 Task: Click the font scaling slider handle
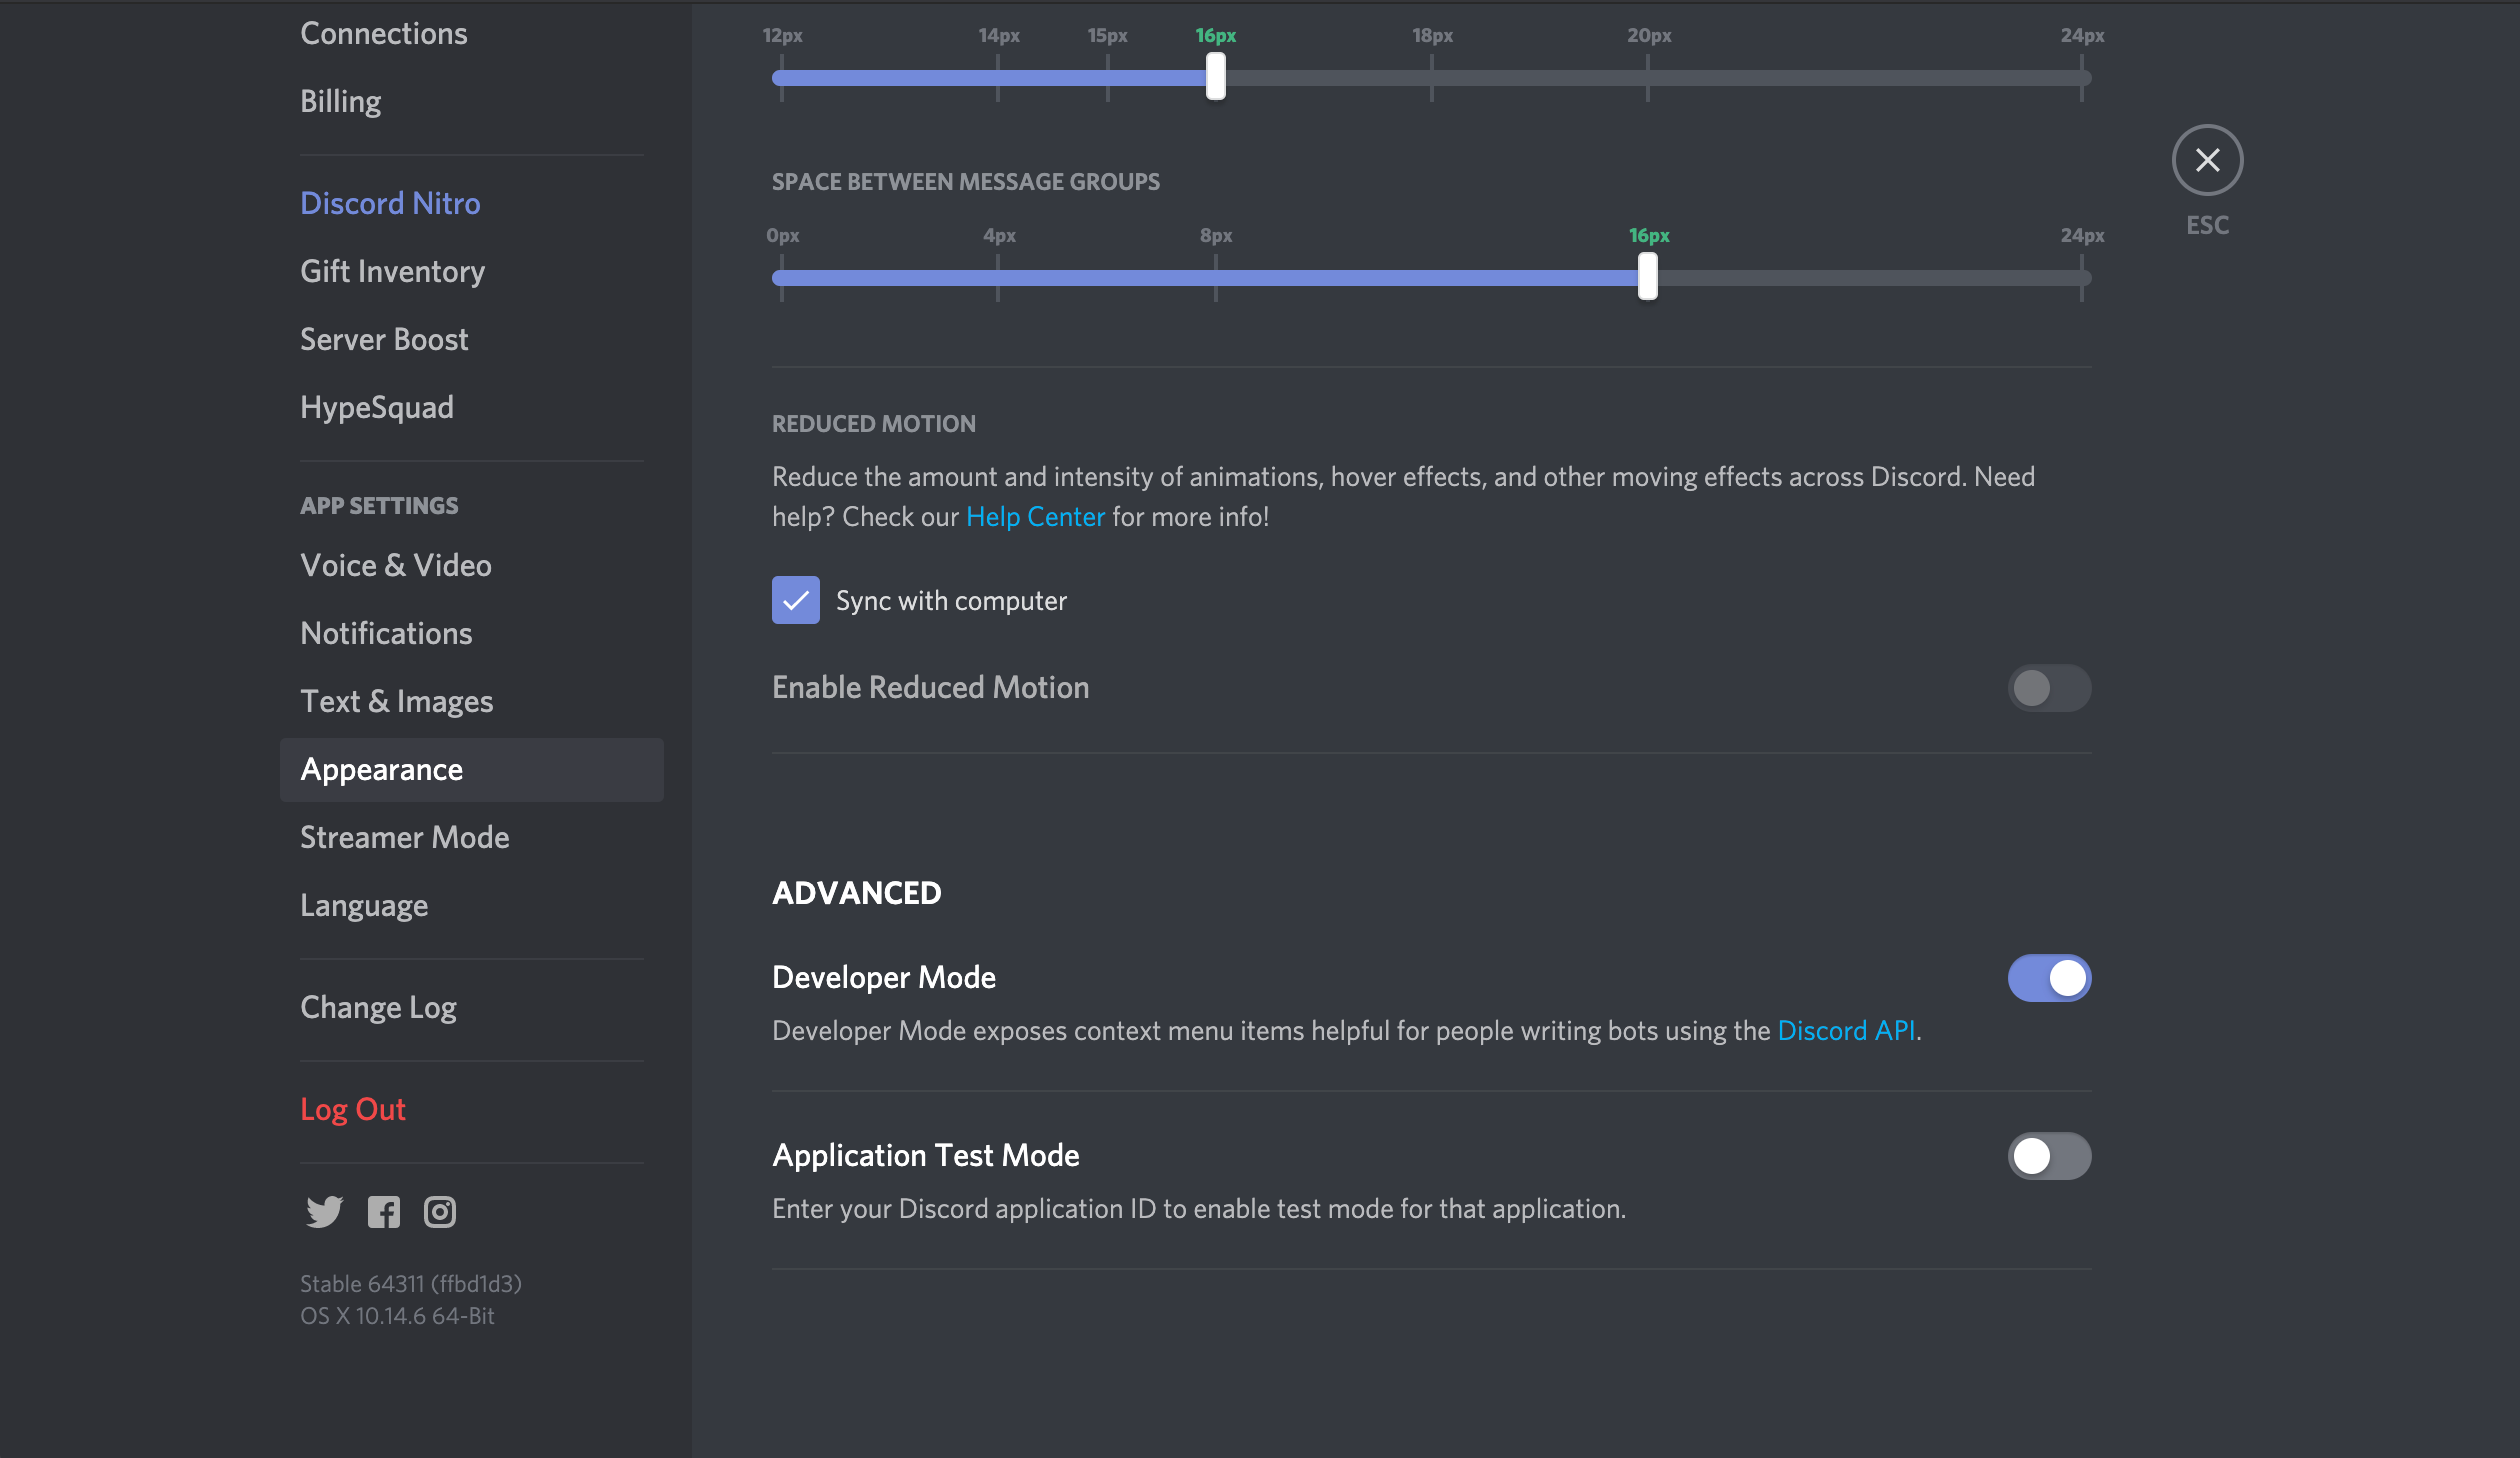point(1216,77)
